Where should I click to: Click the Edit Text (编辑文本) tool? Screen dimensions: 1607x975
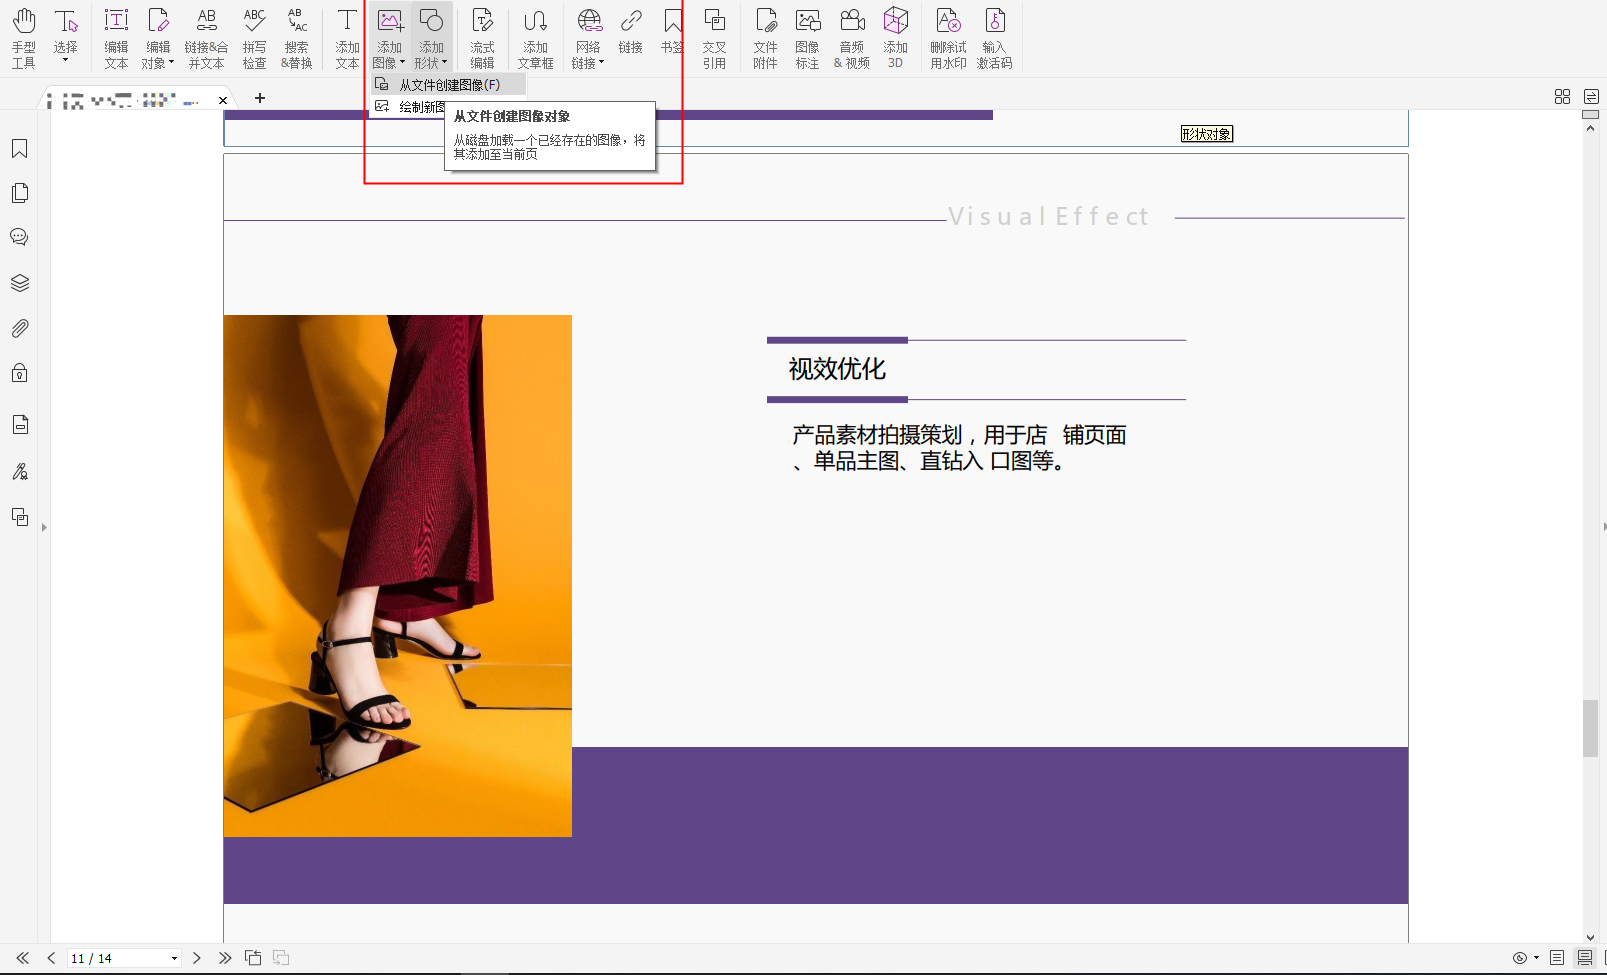pyautogui.click(x=116, y=37)
